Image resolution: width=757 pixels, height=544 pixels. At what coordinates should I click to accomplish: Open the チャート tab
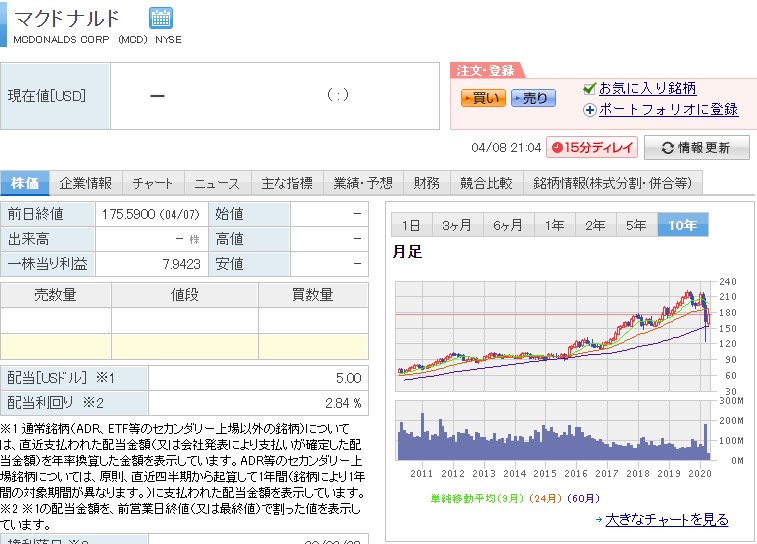(x=153, y=183)
